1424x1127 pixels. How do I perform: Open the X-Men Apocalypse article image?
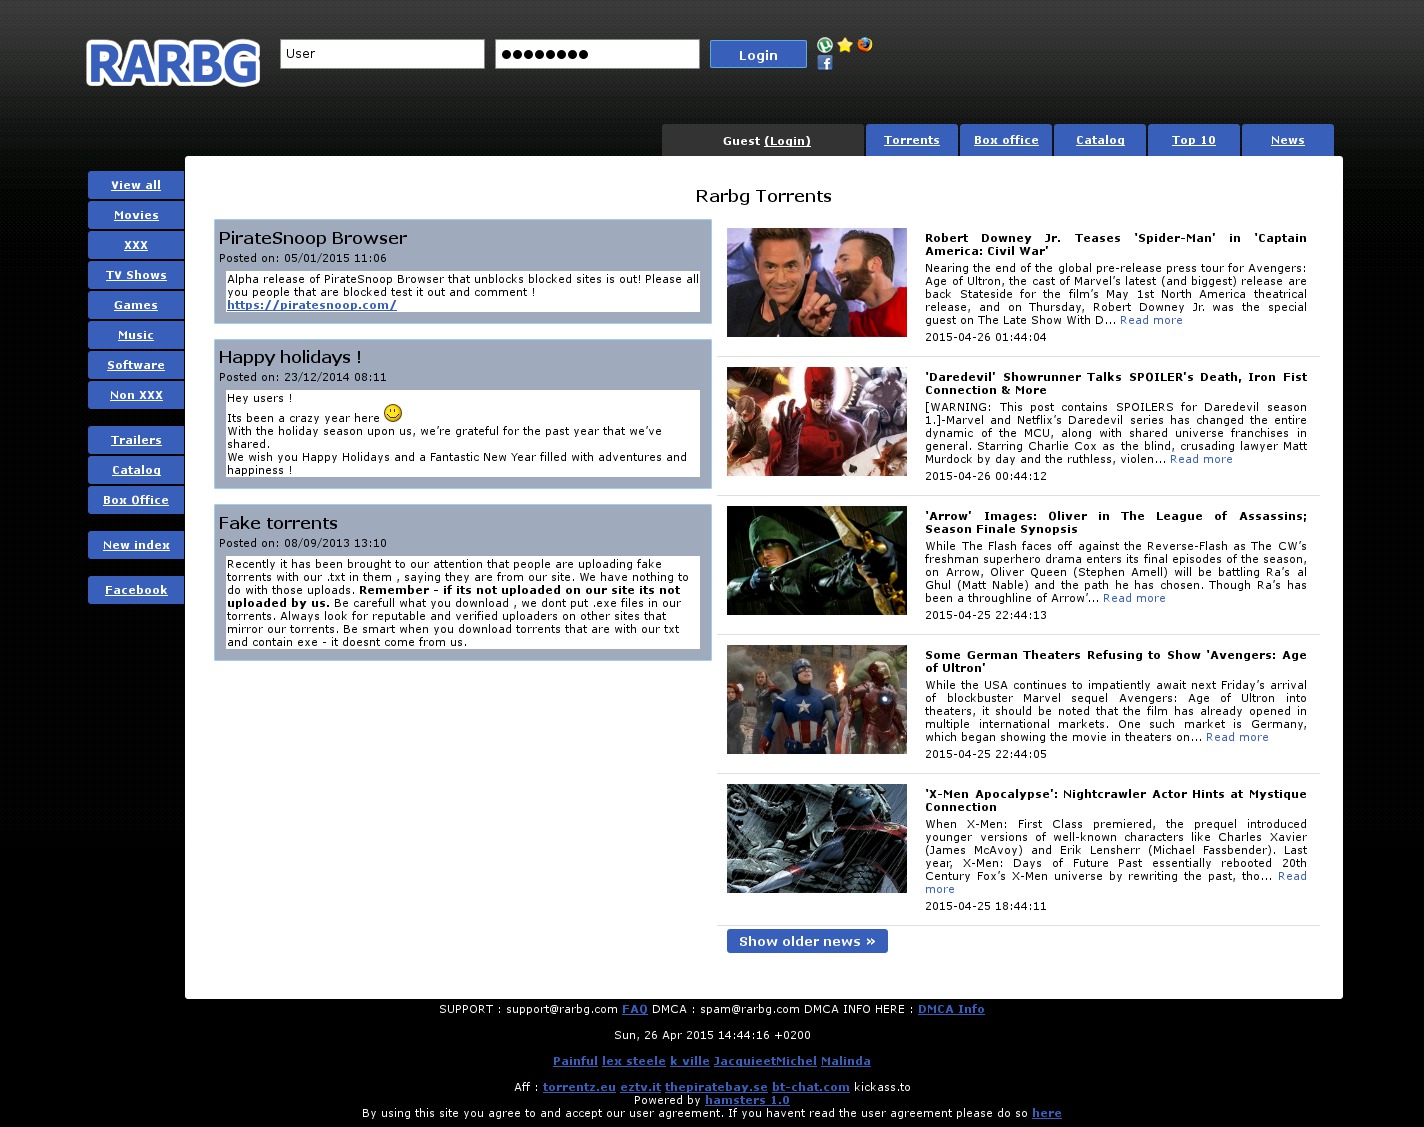pyautogui.click(x=816, y=838)
